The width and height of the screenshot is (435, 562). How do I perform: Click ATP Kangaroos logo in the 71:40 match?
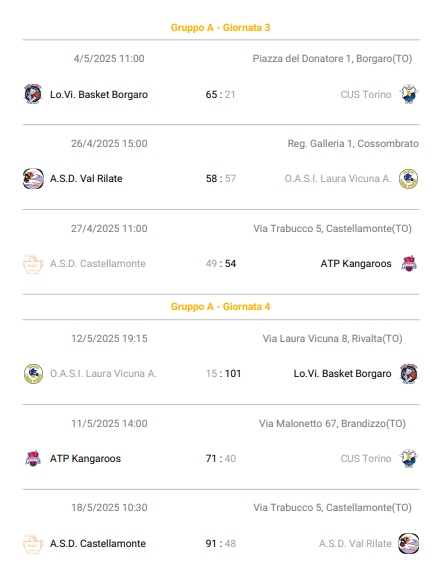click(x=33, y=458)
